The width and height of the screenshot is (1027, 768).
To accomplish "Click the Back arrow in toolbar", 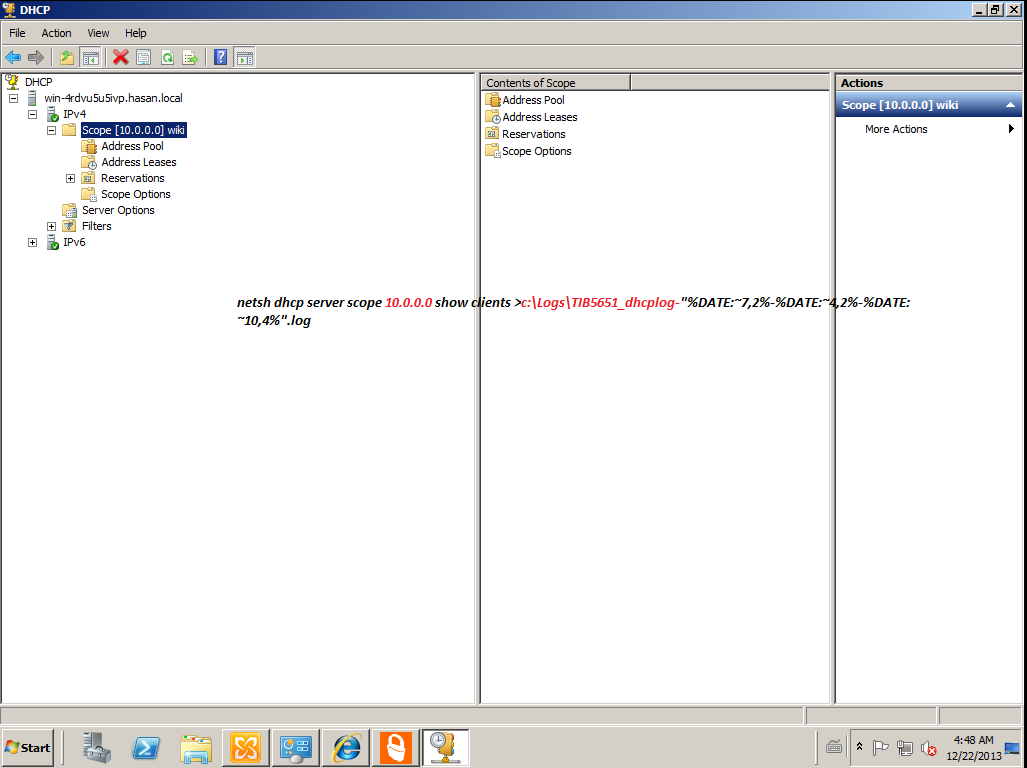I will [x=13, y=57].
